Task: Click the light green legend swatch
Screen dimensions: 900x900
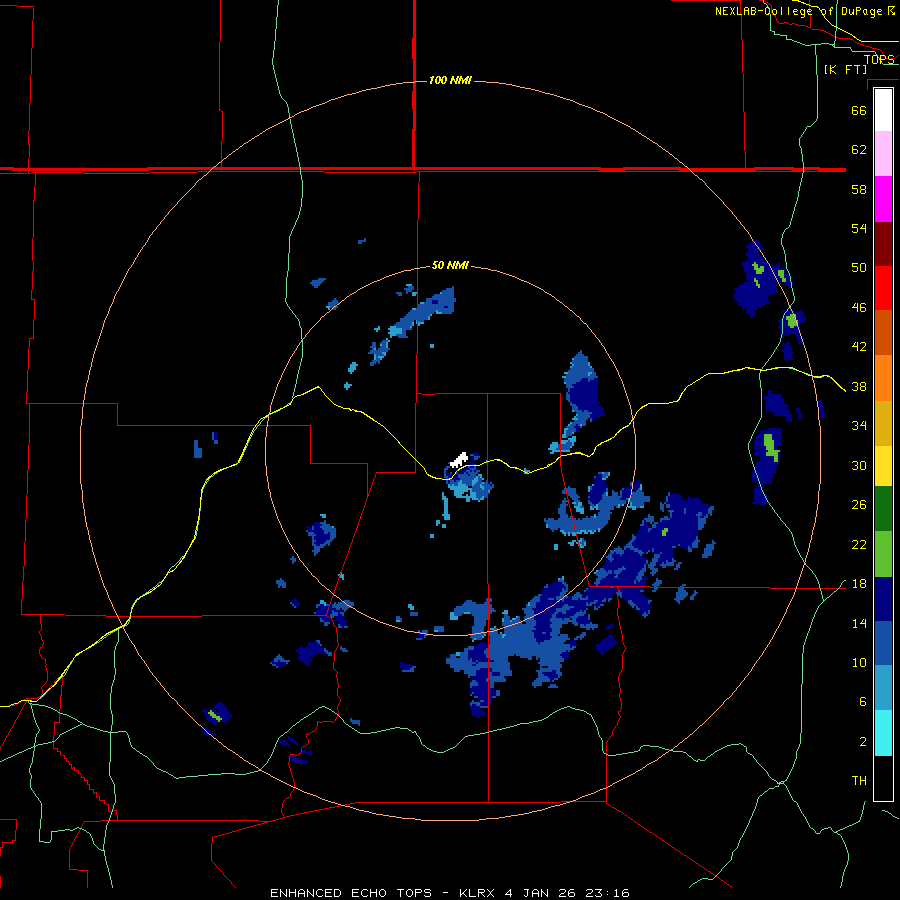Action: pos(883,554)
